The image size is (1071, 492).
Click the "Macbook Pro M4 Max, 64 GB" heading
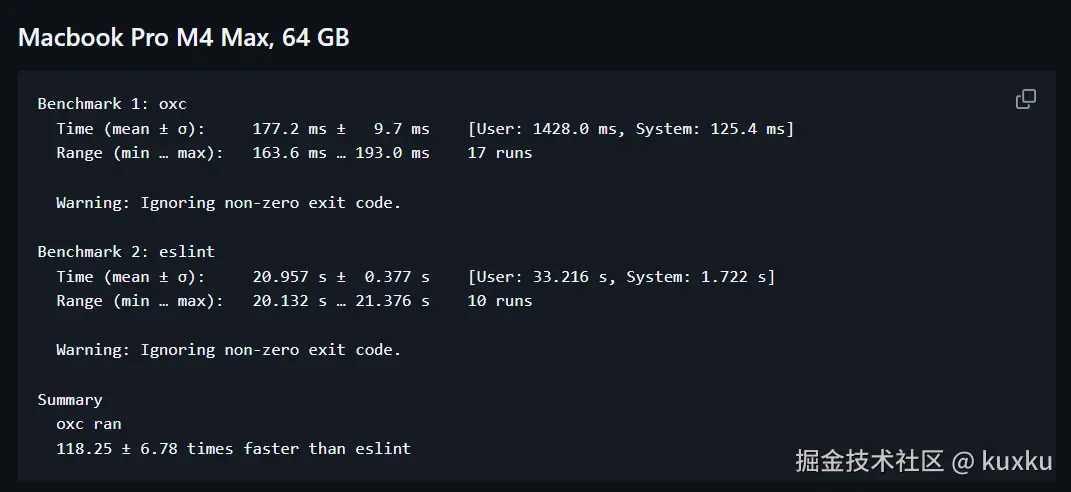pos(183,38)
